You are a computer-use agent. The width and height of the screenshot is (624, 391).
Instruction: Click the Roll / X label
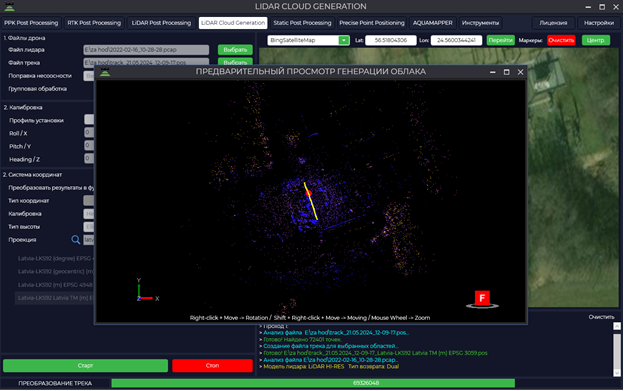coord(18,134)
